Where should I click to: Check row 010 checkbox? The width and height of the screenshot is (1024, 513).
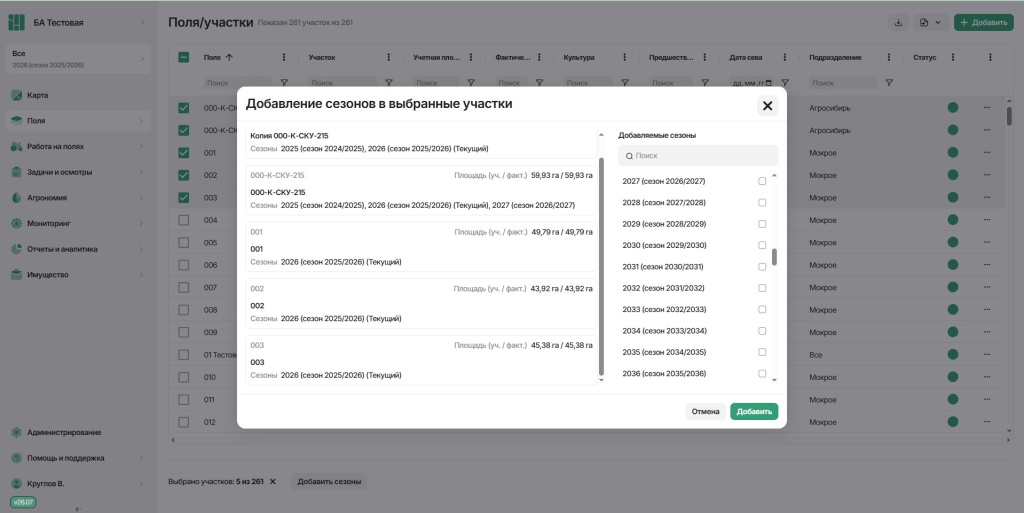[x=184, y=377]
